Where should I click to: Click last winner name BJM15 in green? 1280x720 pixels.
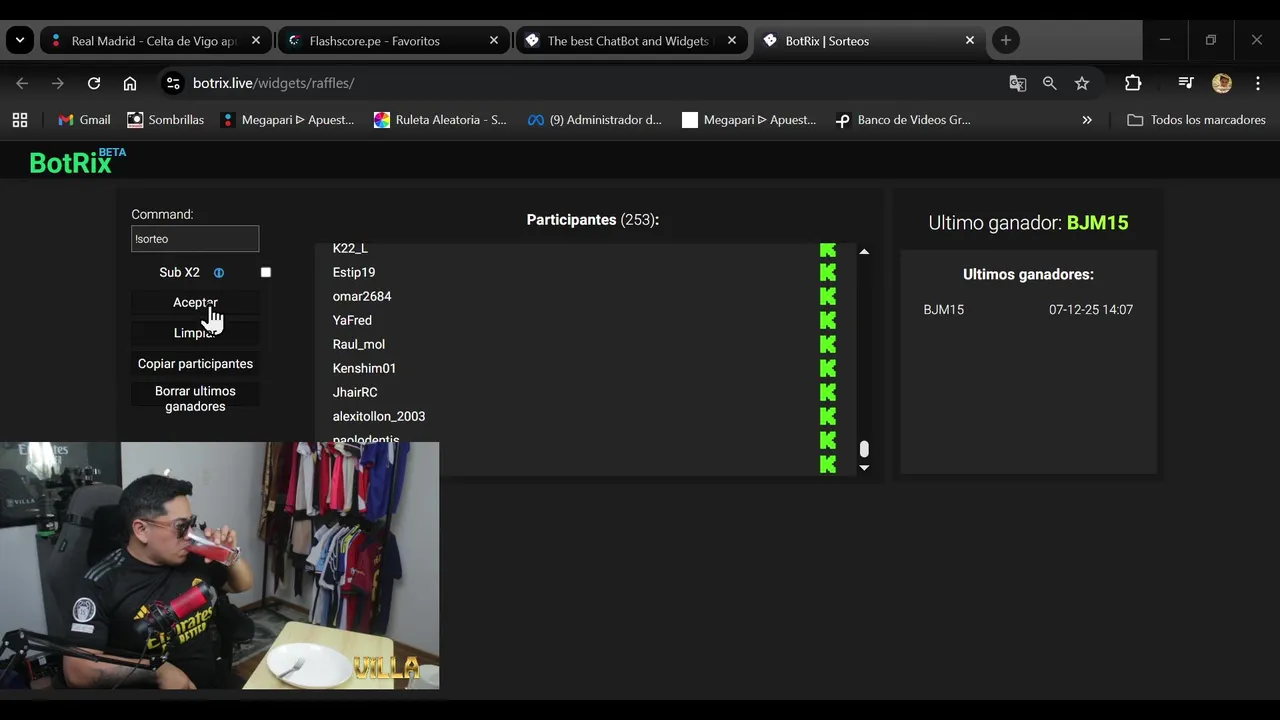coord(1097,223)
